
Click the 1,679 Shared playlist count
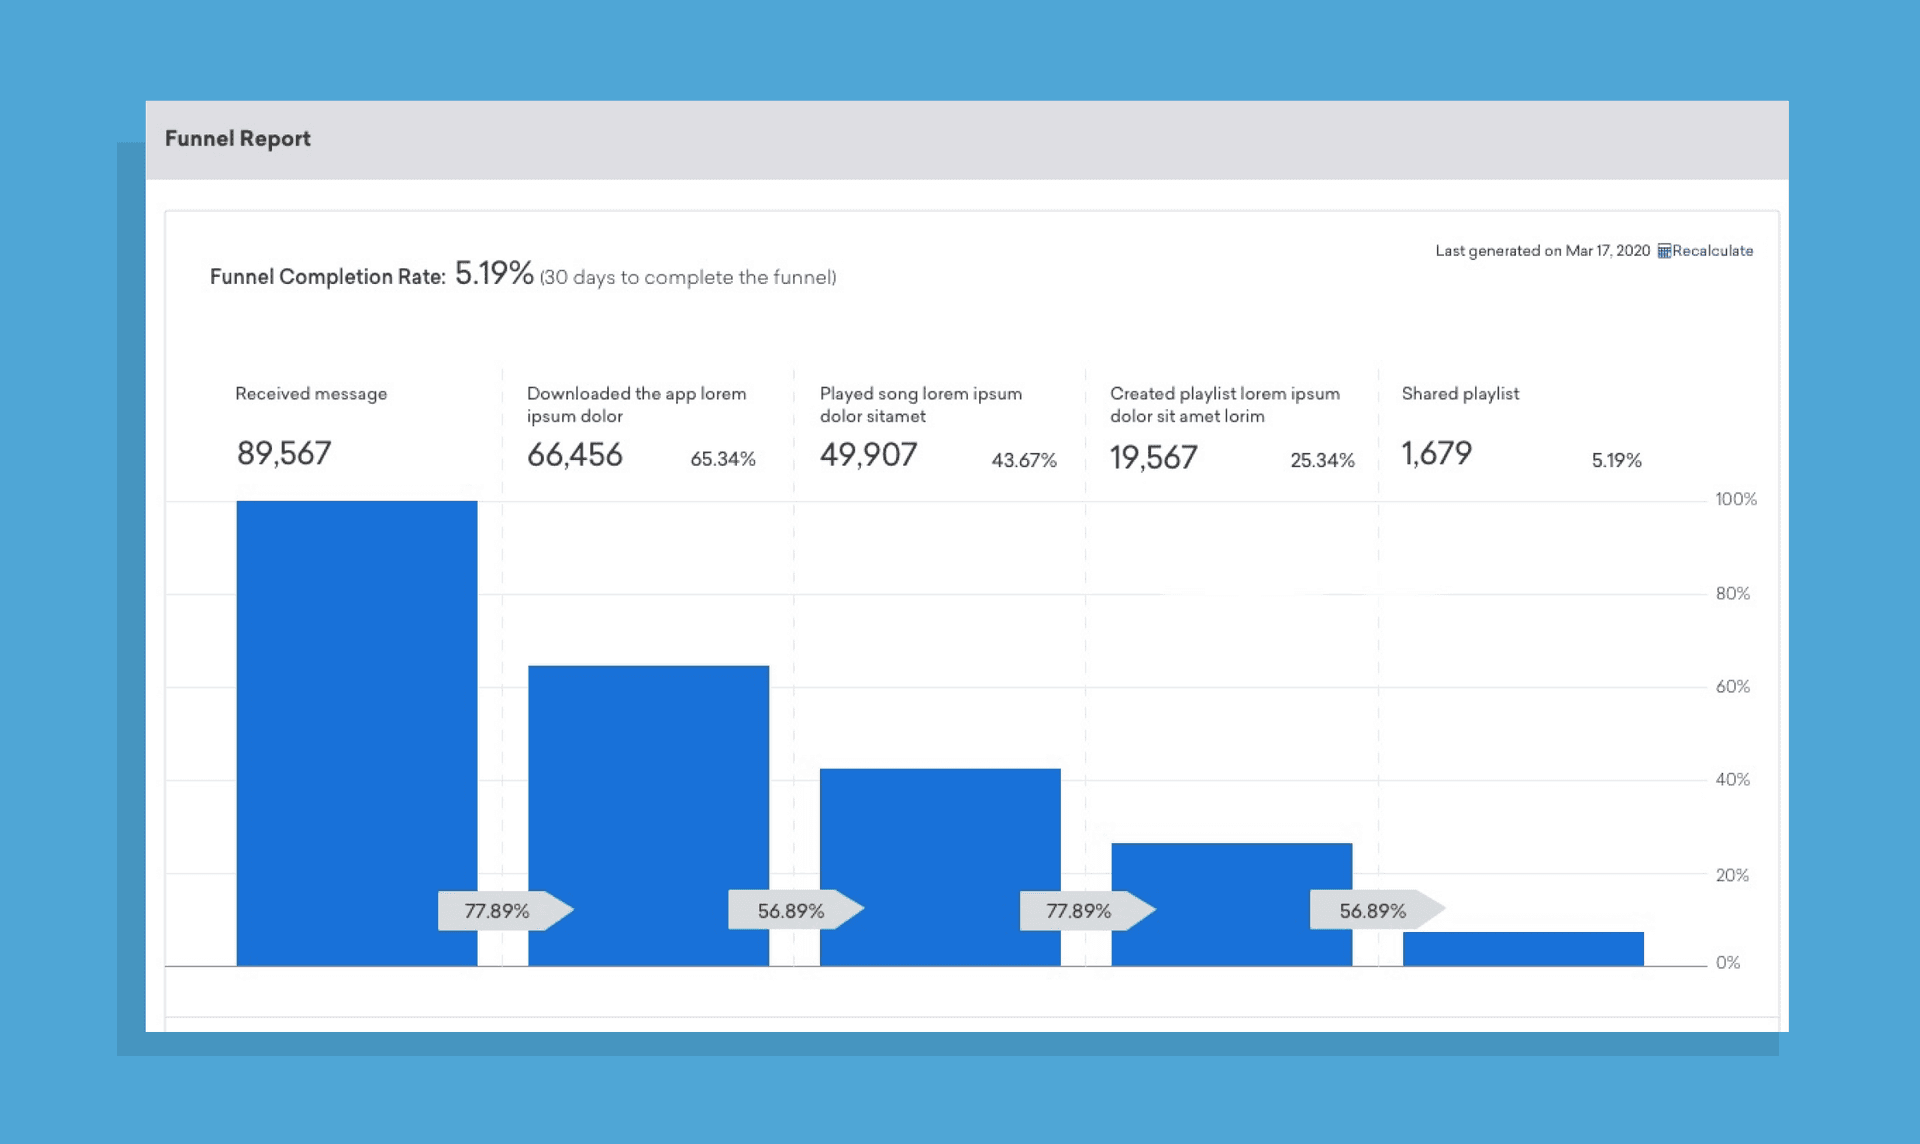[x=1437, y=453]
